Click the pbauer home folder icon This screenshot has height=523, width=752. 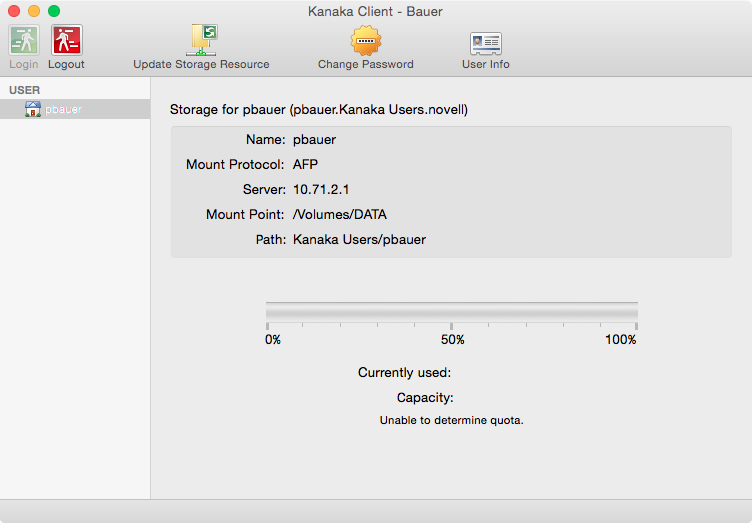tap(33, 109)
